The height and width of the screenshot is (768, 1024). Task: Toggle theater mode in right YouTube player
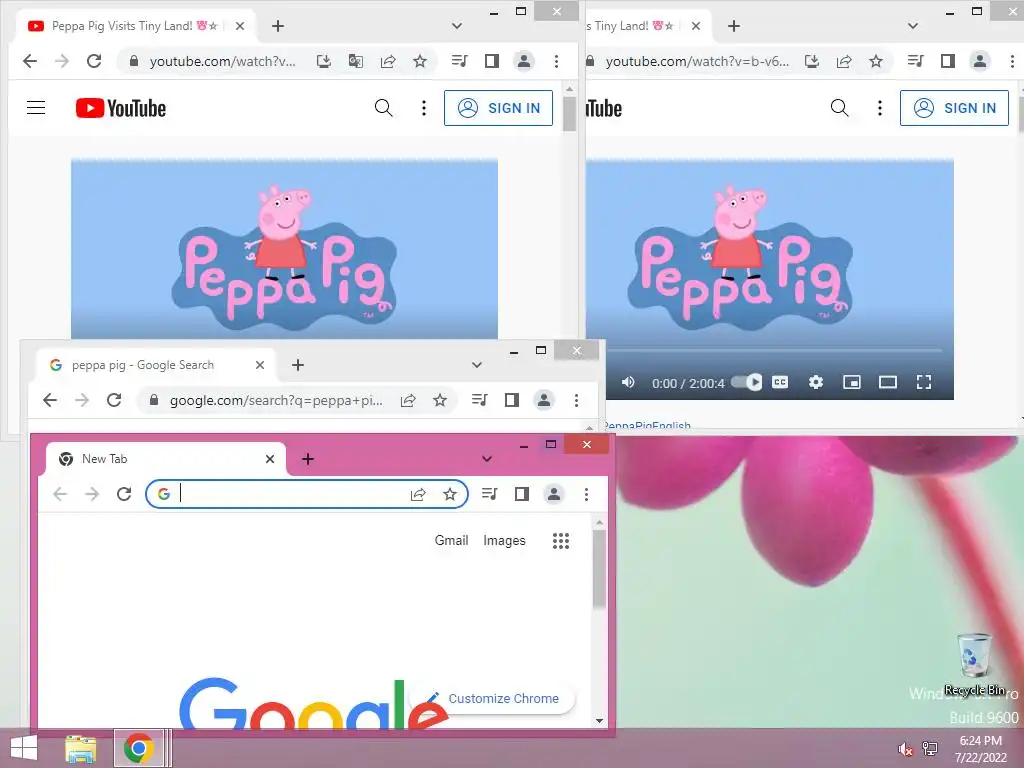(888, 382)
